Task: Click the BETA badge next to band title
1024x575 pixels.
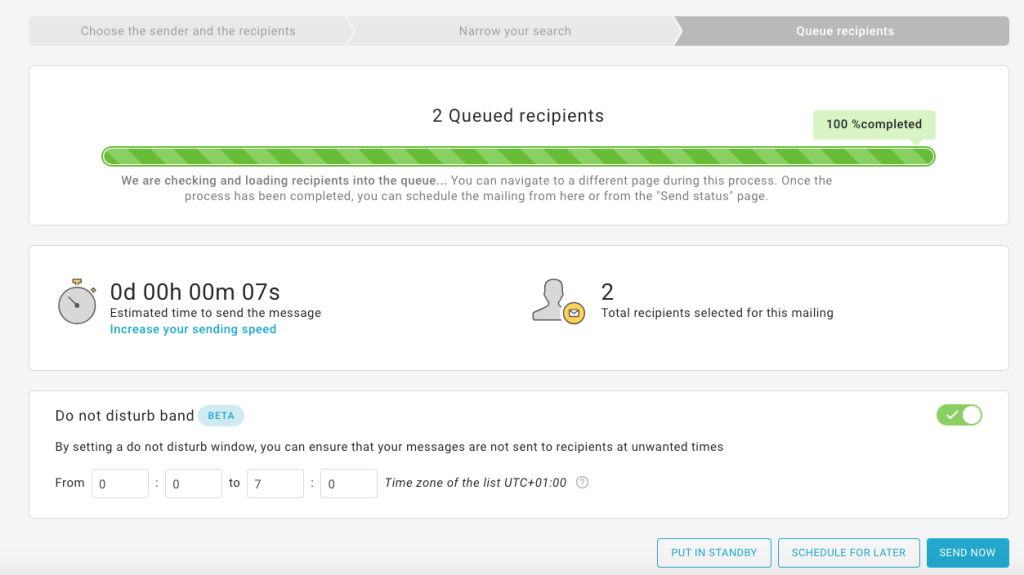Action: pos(221,416)
